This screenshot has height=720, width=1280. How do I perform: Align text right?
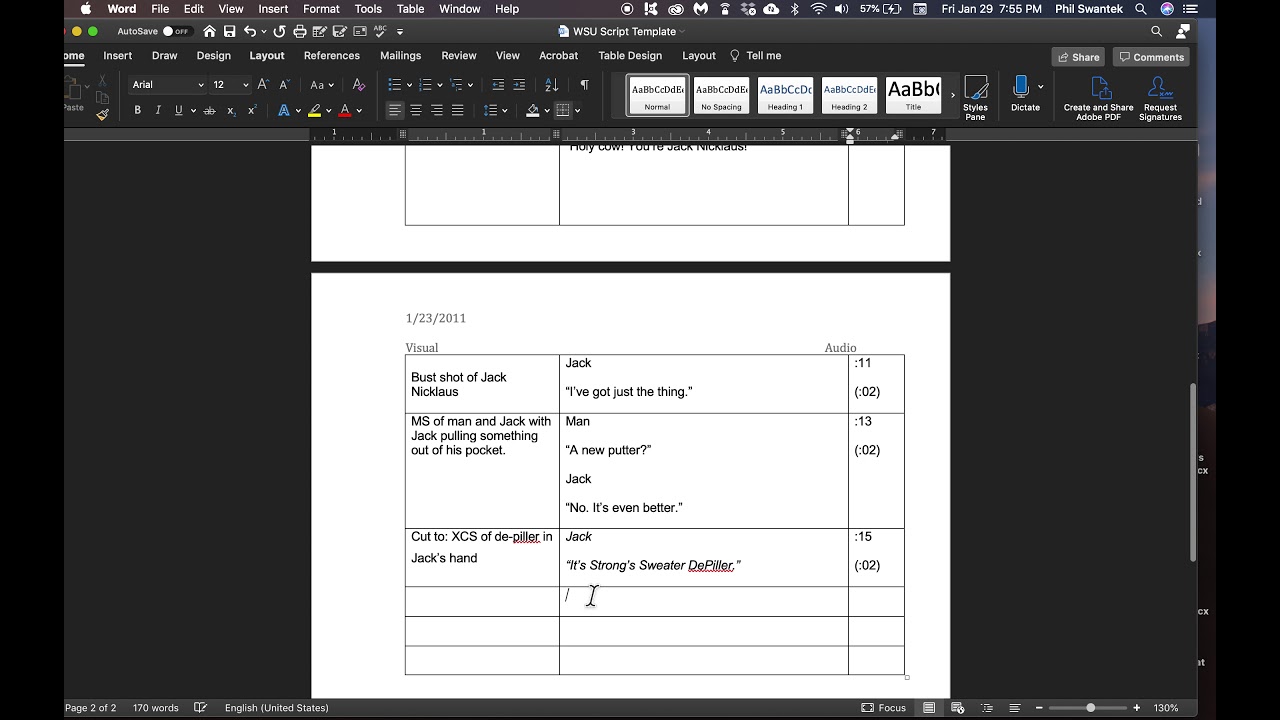click(x=437, y=111)
